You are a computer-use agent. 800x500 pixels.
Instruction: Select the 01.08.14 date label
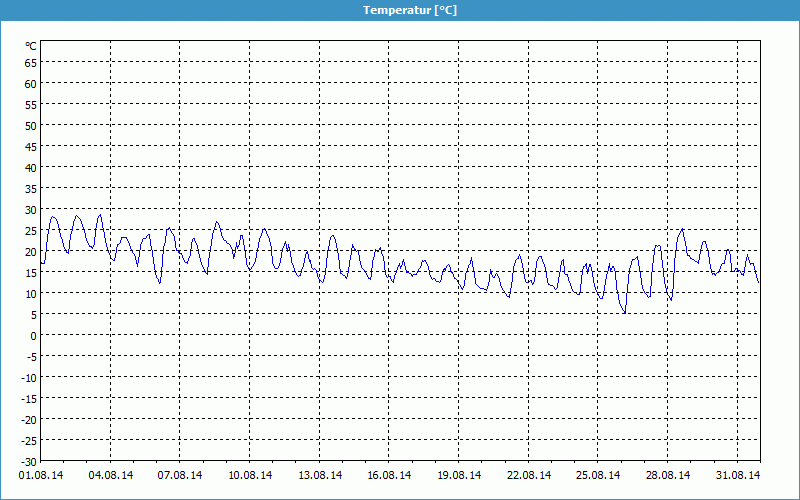click(x=40, y=476)
